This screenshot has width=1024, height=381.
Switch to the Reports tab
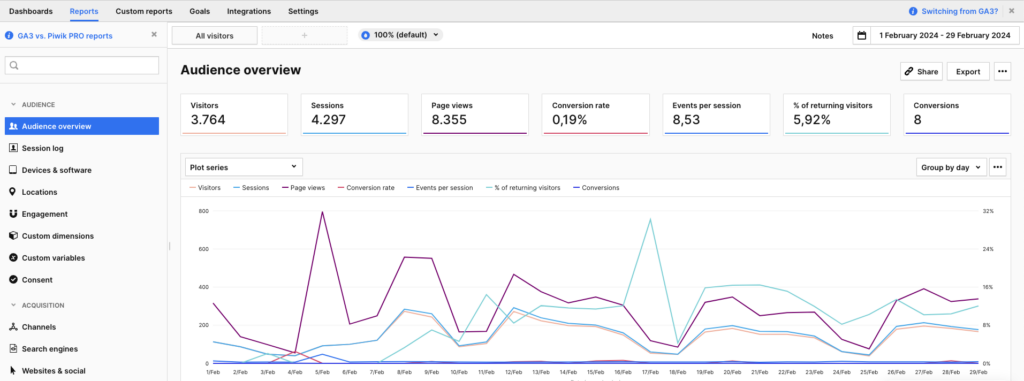pyautogui.click(x=84, y=11)
